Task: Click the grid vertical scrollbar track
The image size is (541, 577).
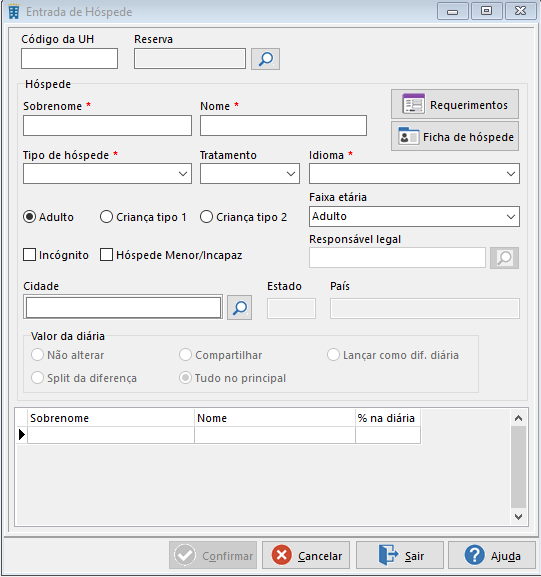Action: 519,467
